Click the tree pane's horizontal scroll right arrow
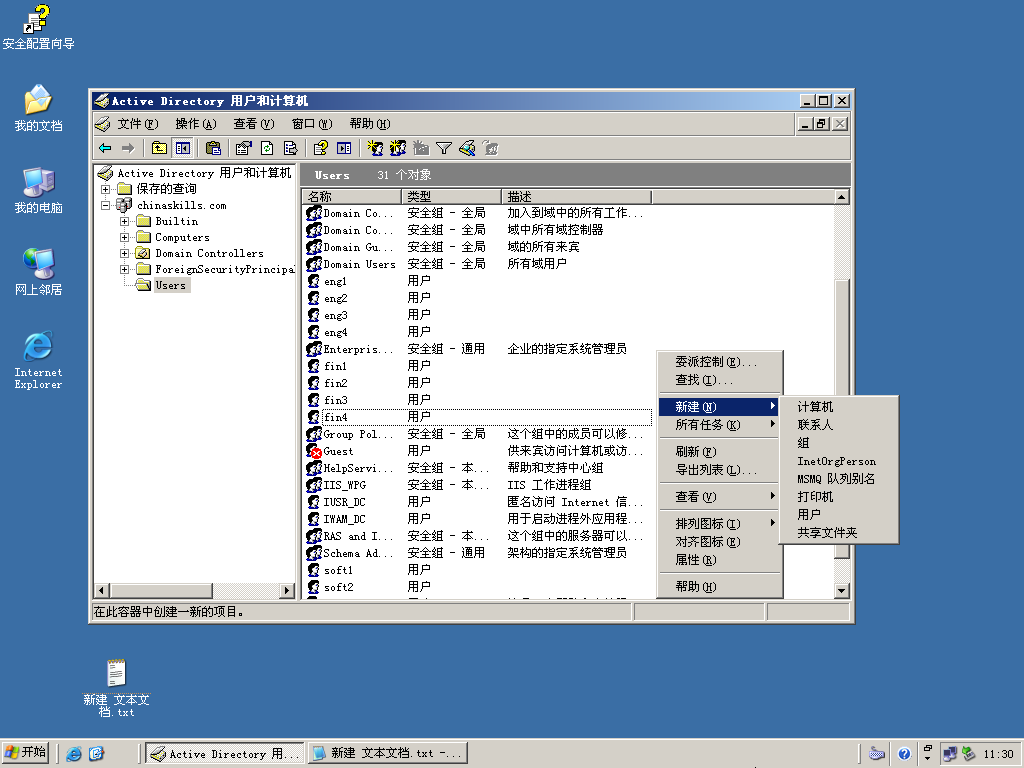 287,590
